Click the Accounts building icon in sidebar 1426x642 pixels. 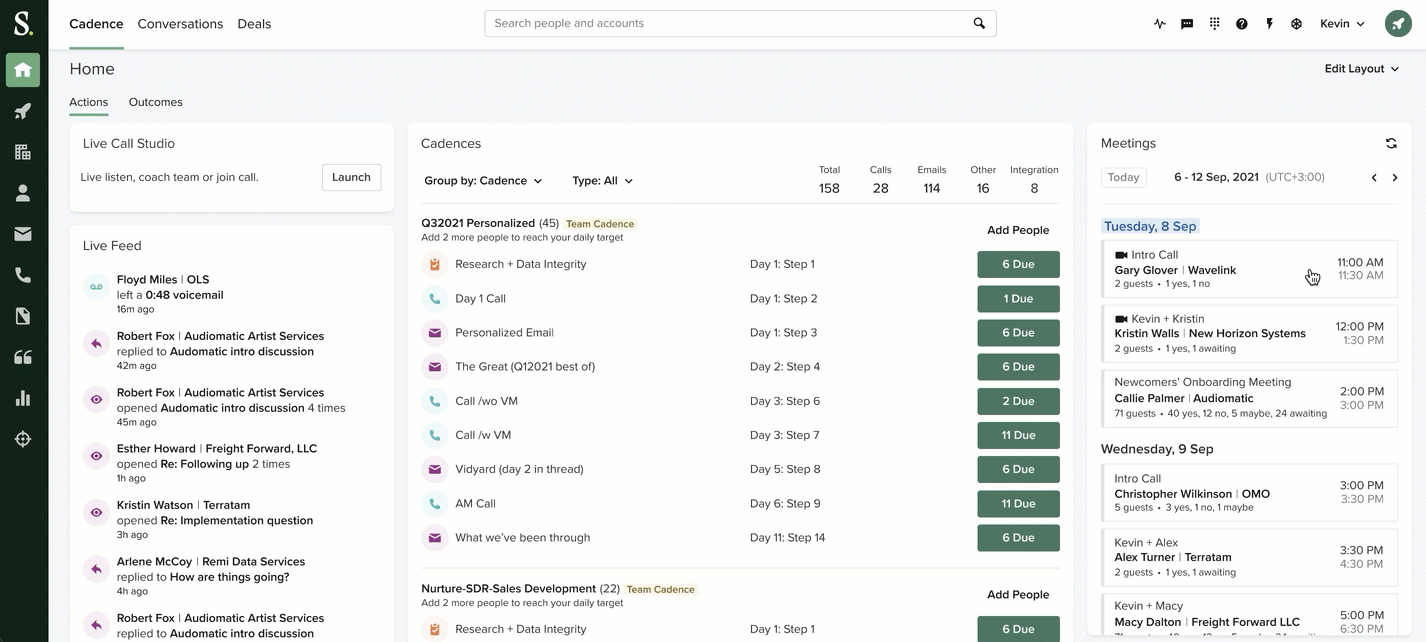[22, 152]
